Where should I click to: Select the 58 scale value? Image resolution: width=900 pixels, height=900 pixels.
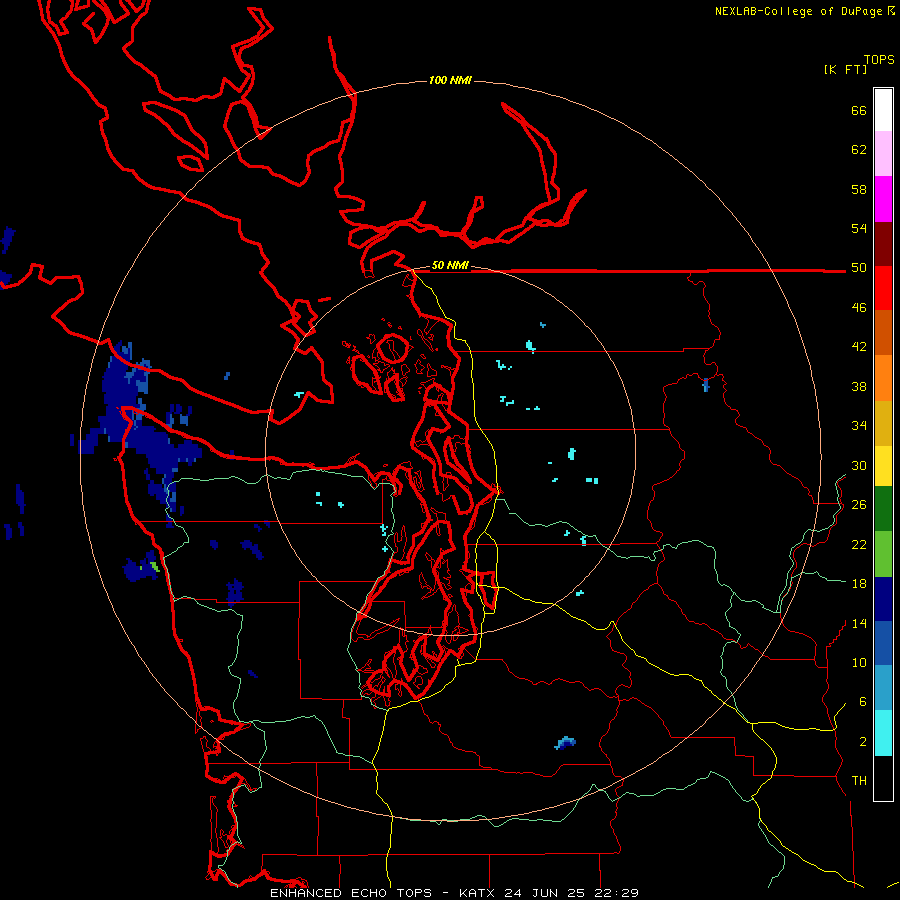coord(859,189)
